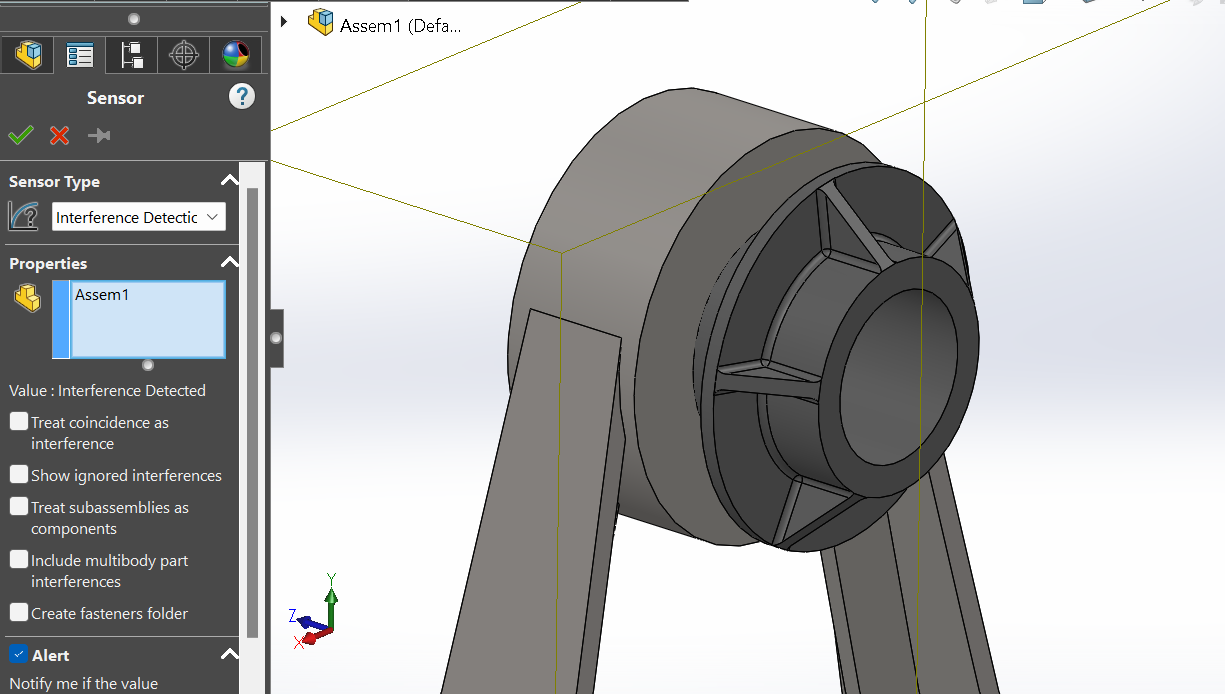
Task: Enable Treat subassemblies as components
Action: 19,507
